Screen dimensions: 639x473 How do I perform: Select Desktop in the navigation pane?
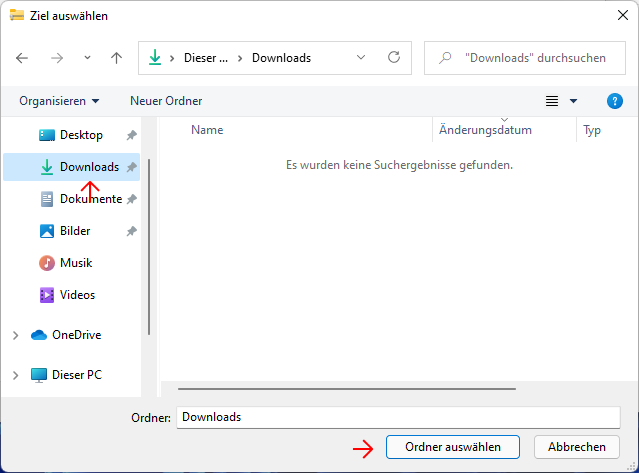[x=81, y=135]
